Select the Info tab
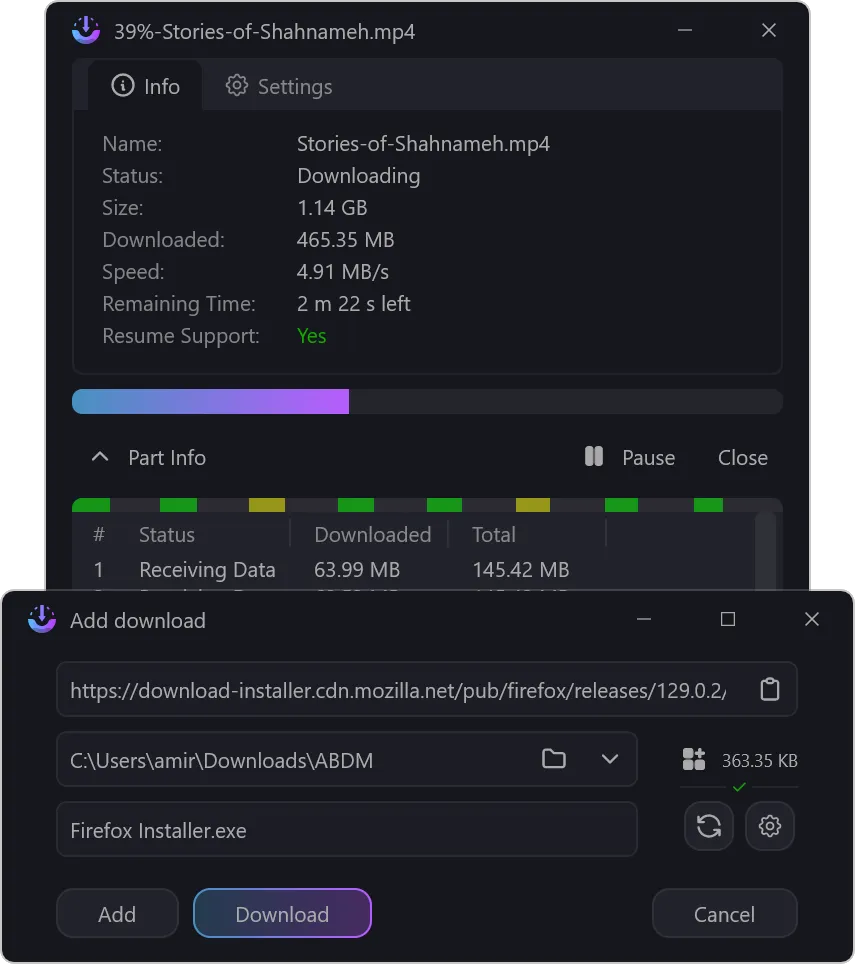This screenshot has height=964, width=855. [146, 86]
